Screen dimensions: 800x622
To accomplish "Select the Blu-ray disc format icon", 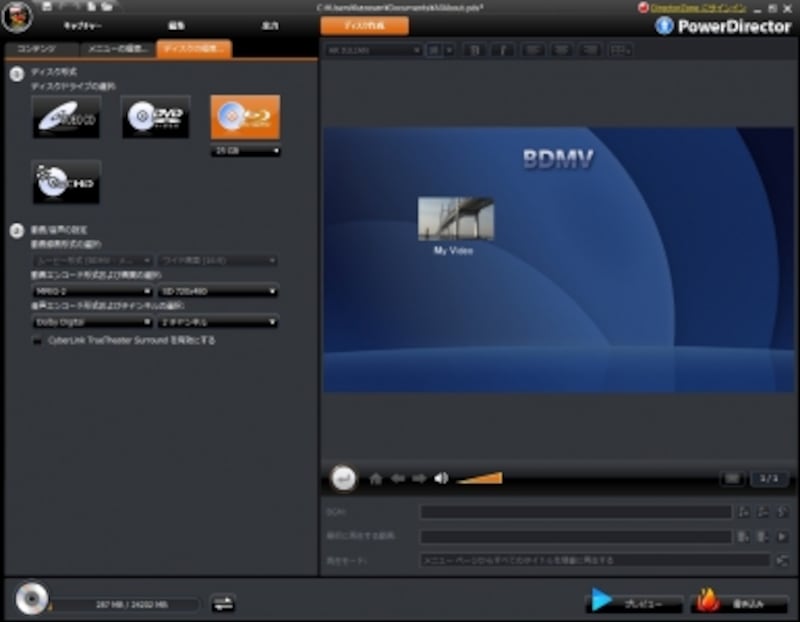I will (x=245, y=118).
